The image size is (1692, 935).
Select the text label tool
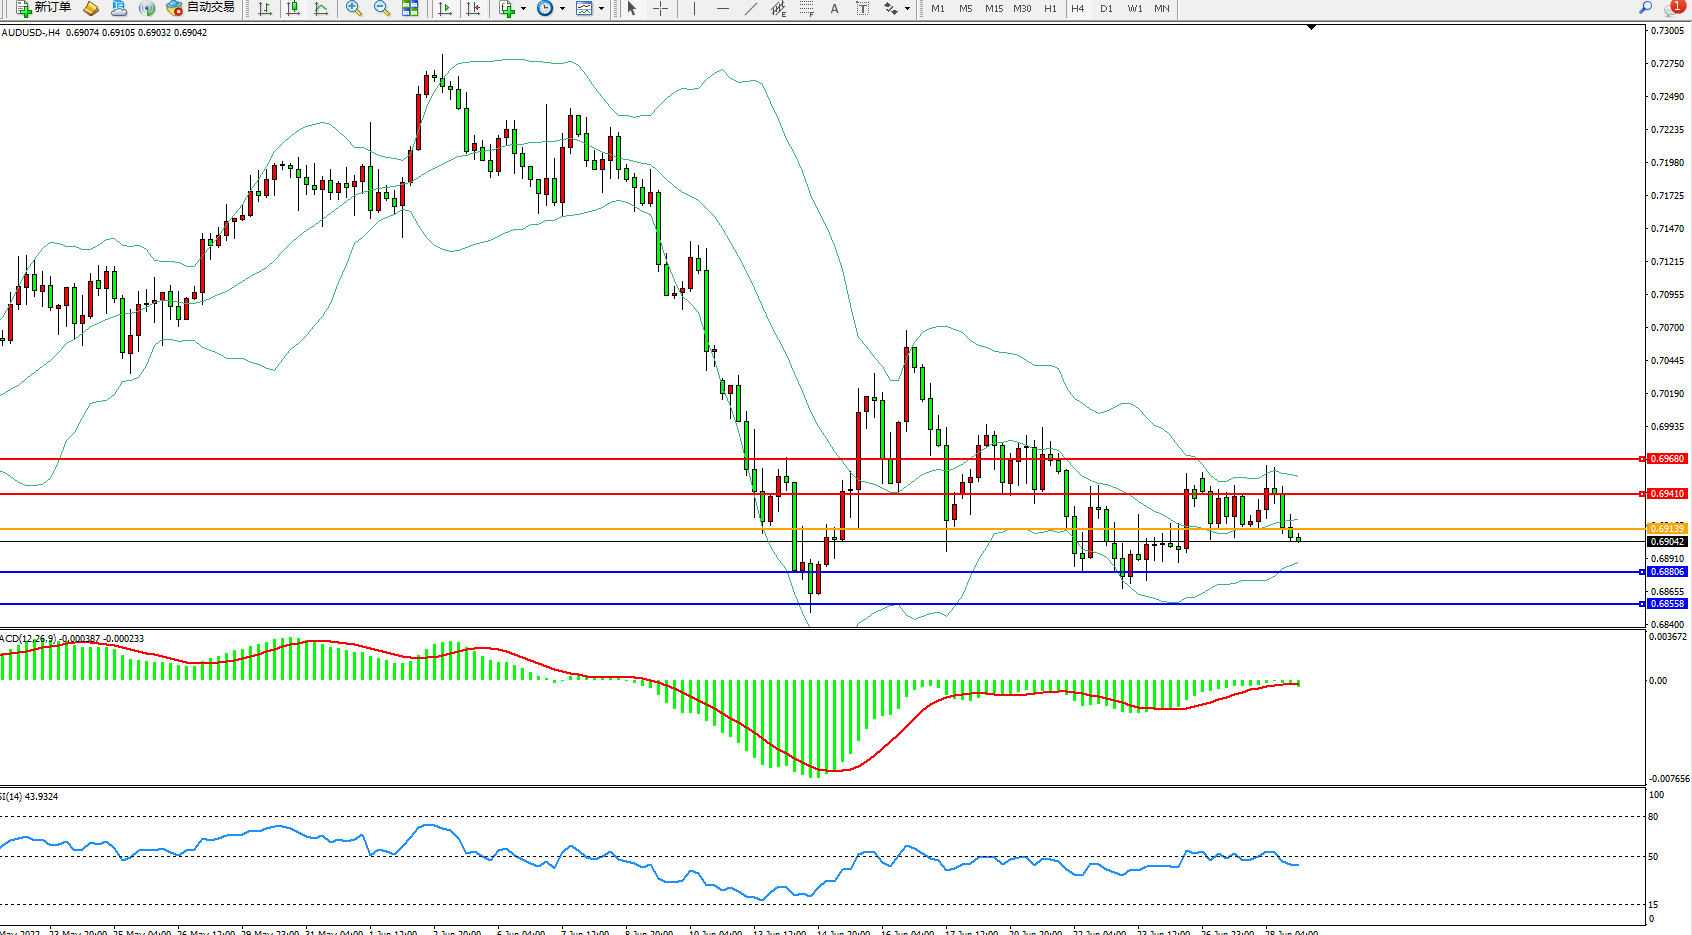pyautogui.click(x=835, y=8)
